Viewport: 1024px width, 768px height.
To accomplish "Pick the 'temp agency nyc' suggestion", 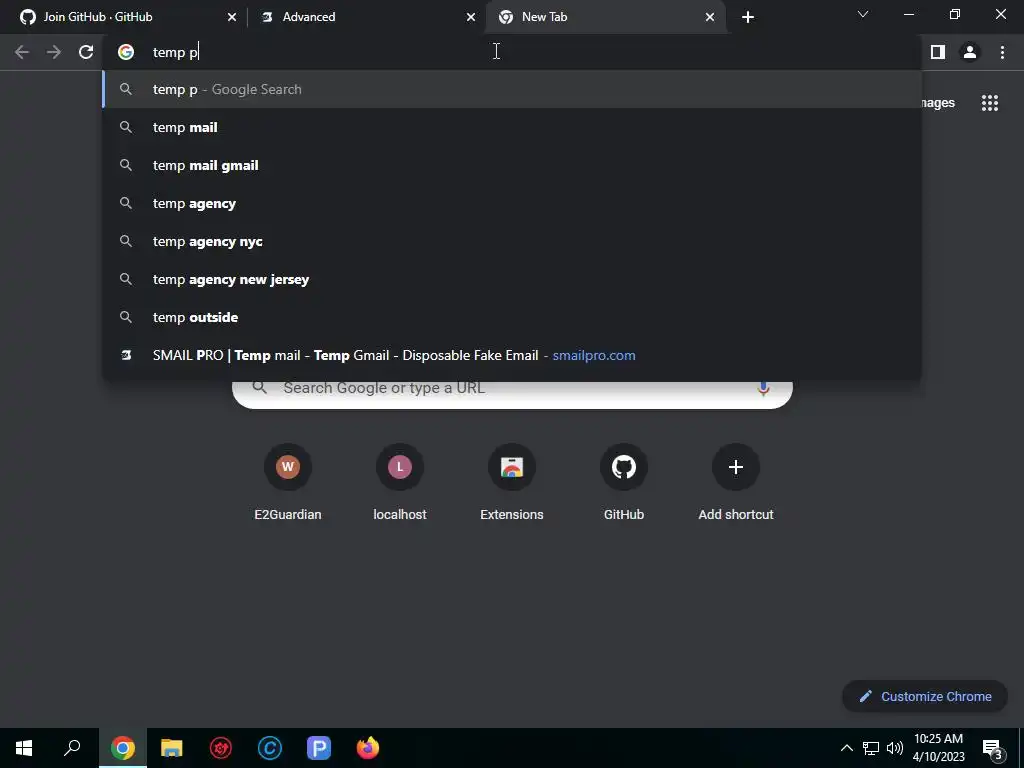I will [x=512, y=241].
